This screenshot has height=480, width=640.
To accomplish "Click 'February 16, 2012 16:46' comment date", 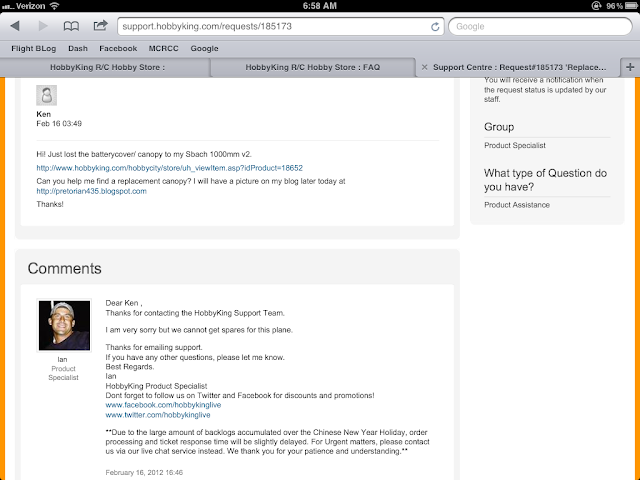I will click(x=144, y=473).
